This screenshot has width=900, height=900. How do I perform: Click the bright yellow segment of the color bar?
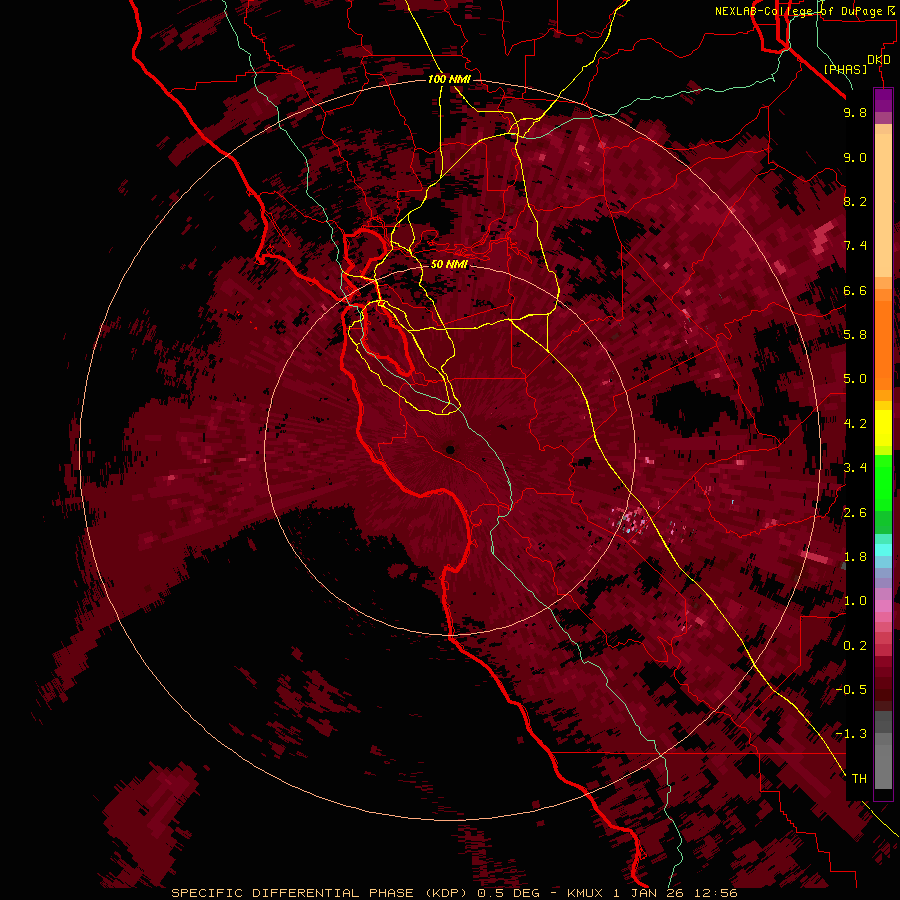[883, 428]
